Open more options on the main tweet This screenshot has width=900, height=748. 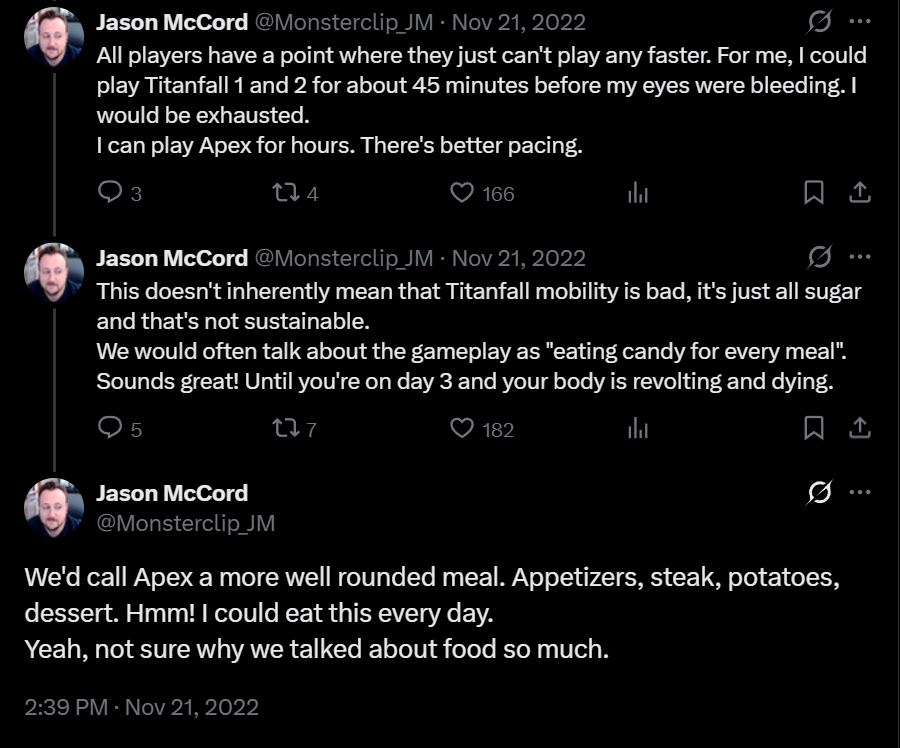point(859,492)
